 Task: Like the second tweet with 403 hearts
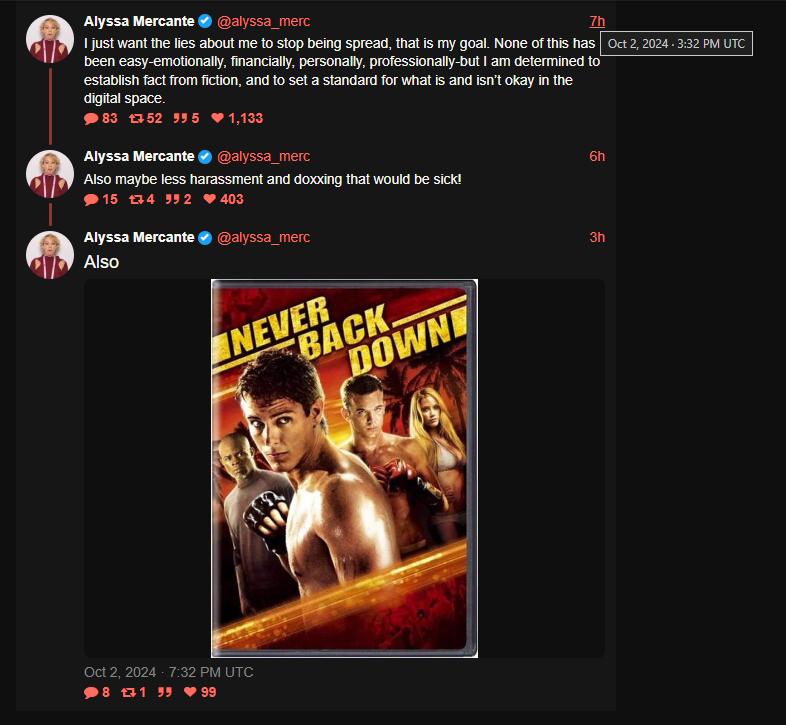point(210,199)
